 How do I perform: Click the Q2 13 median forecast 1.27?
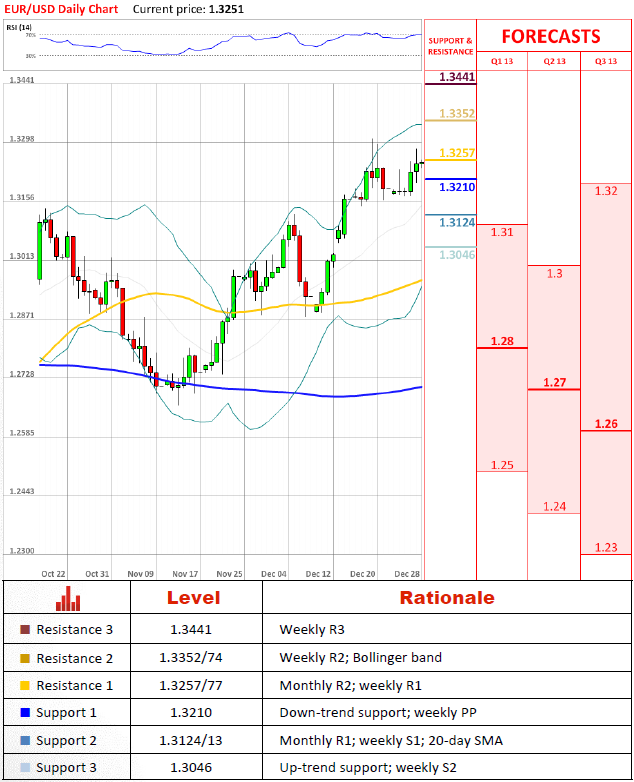point(554,383)
